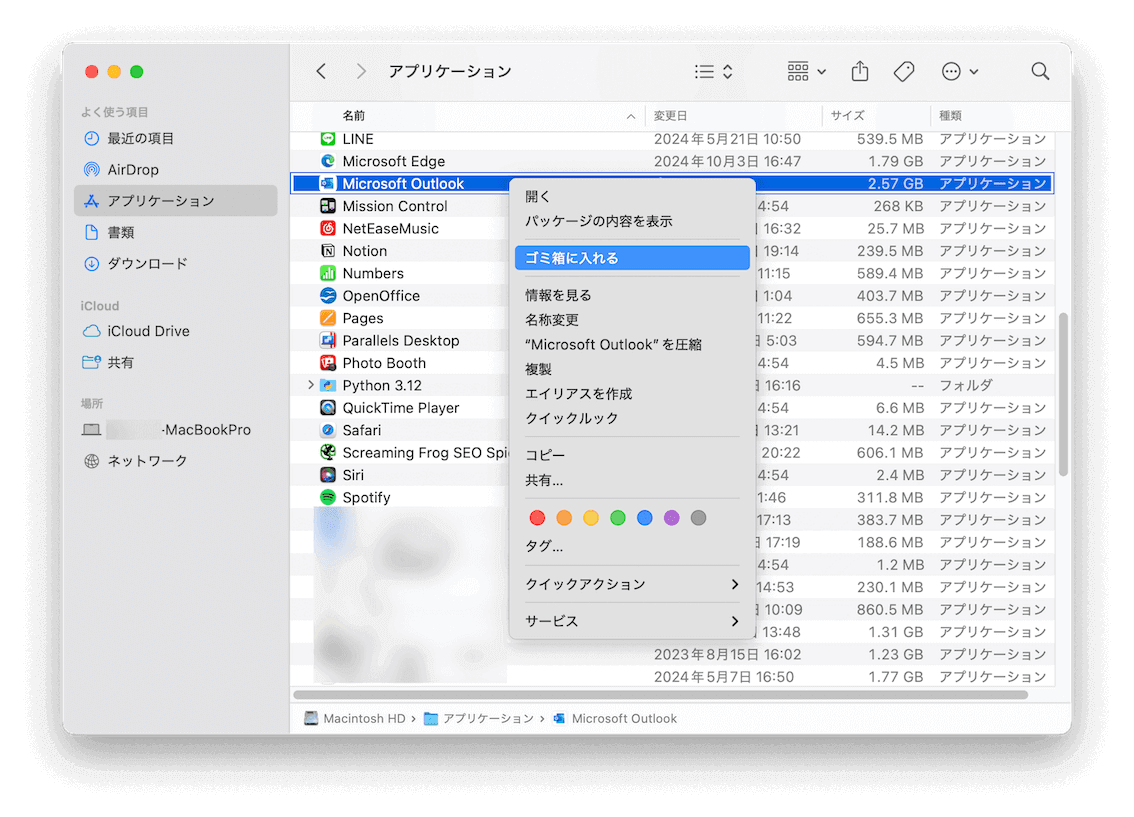
Task: Click the Notion app icon
Action: pos(328,250)
